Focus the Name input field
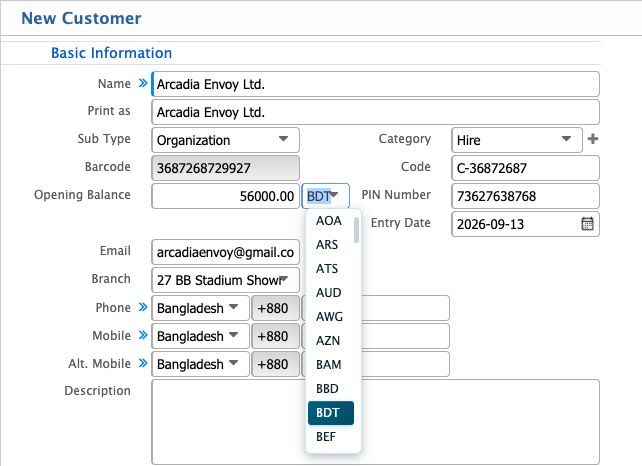 [x=375, y=84]
